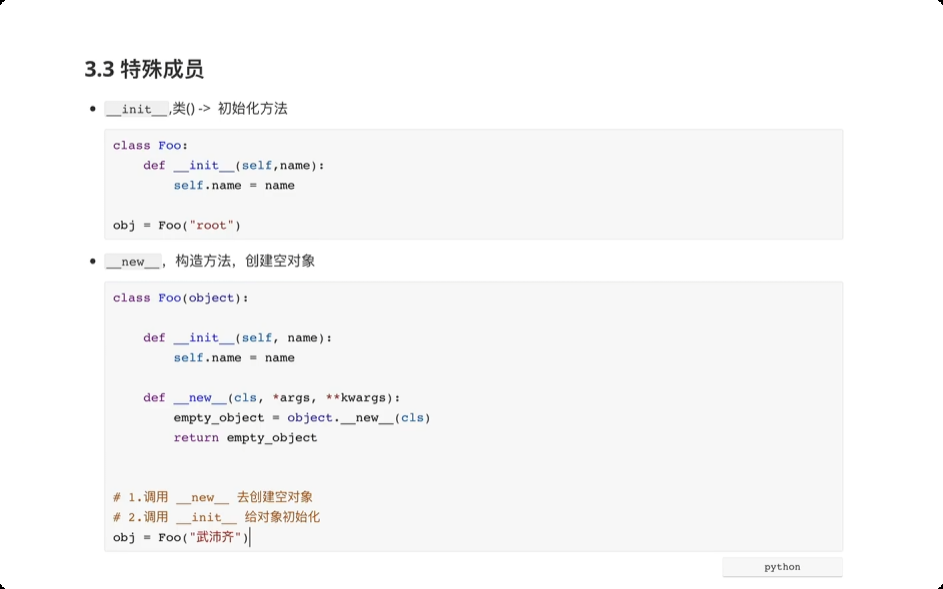Screen dimensions: 943x589
Task: Click the comment "# 2.调用 __init__ 给对象初始化"
Action: pos(216,517)
